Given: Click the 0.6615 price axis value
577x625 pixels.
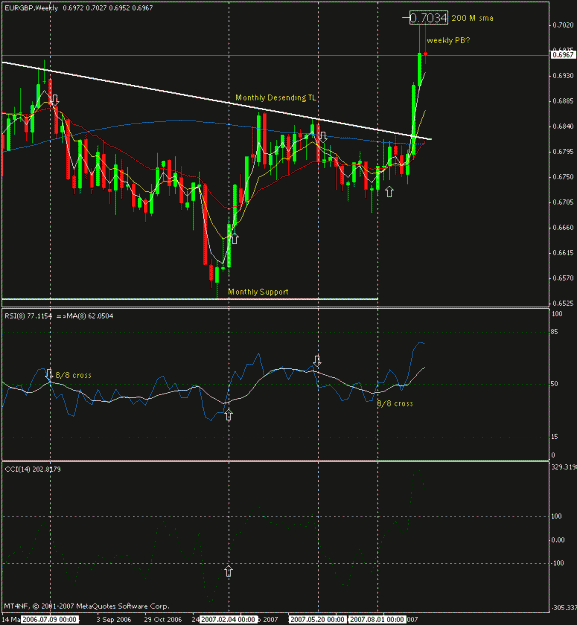Looking at the screenshot, I should (563, 253).
